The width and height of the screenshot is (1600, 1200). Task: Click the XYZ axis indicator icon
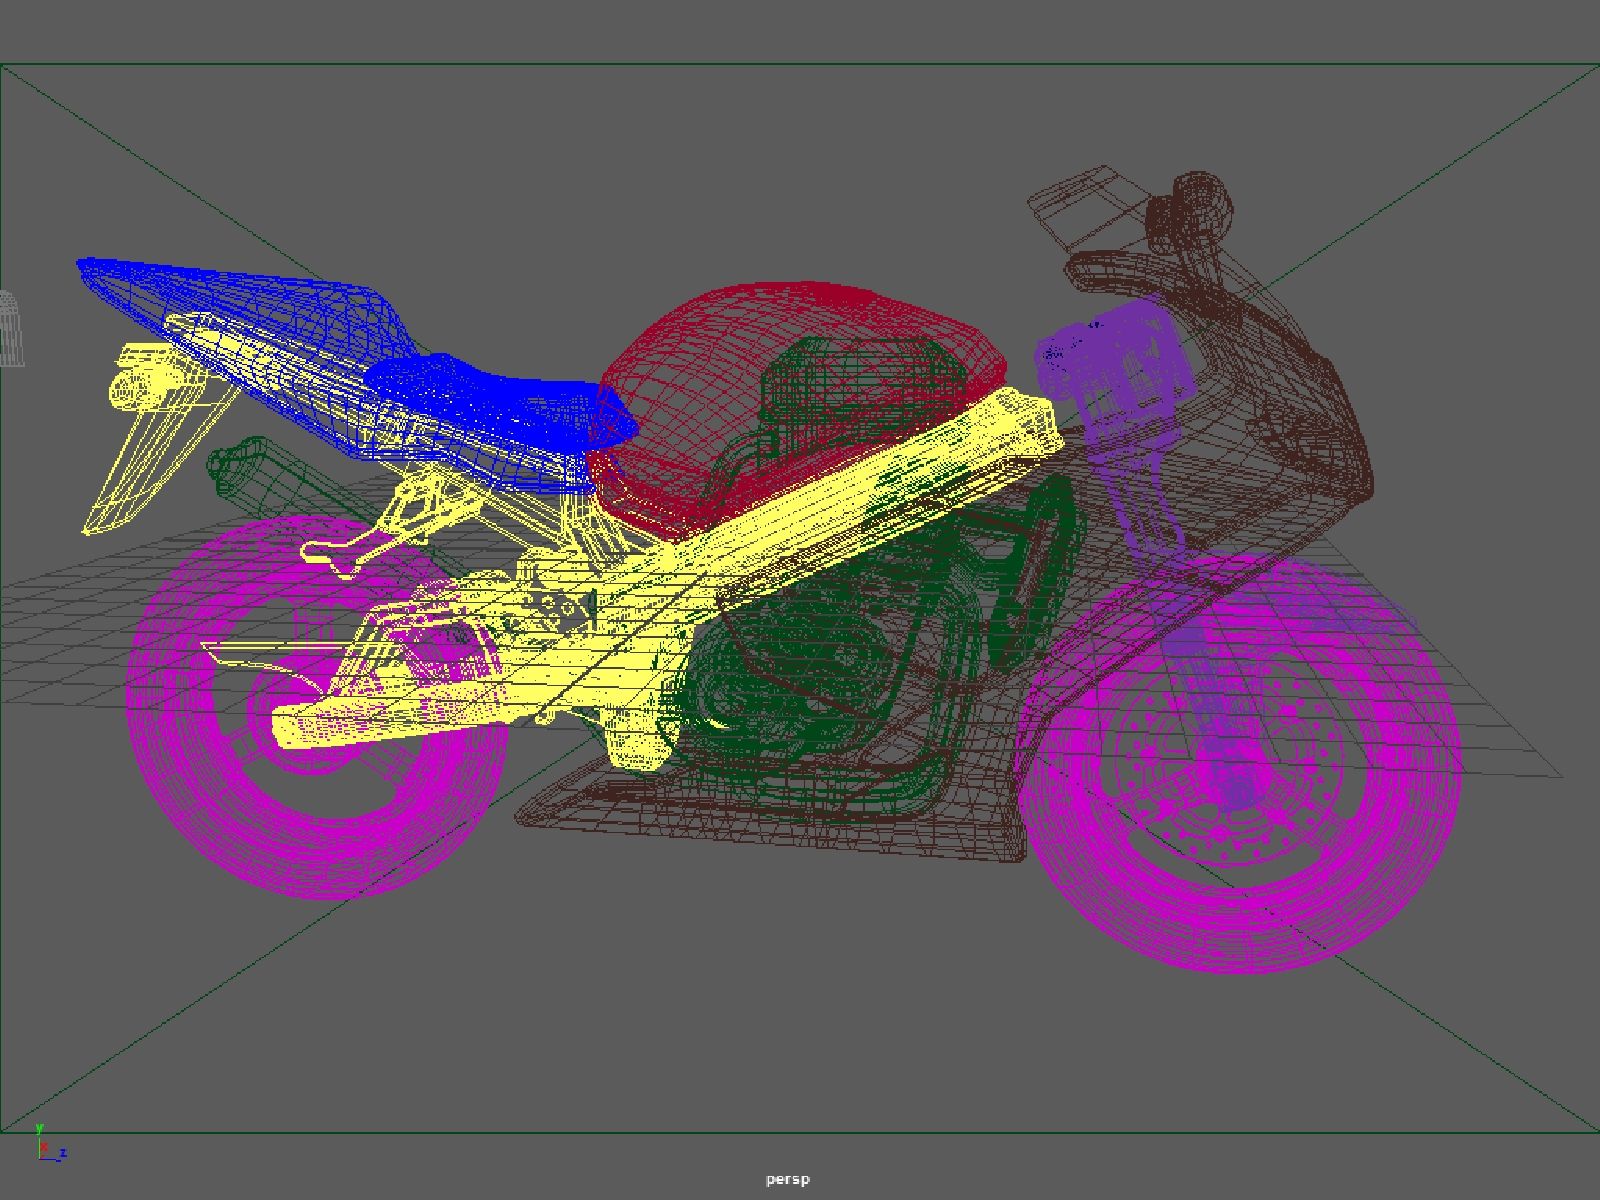pos(49,1143)
